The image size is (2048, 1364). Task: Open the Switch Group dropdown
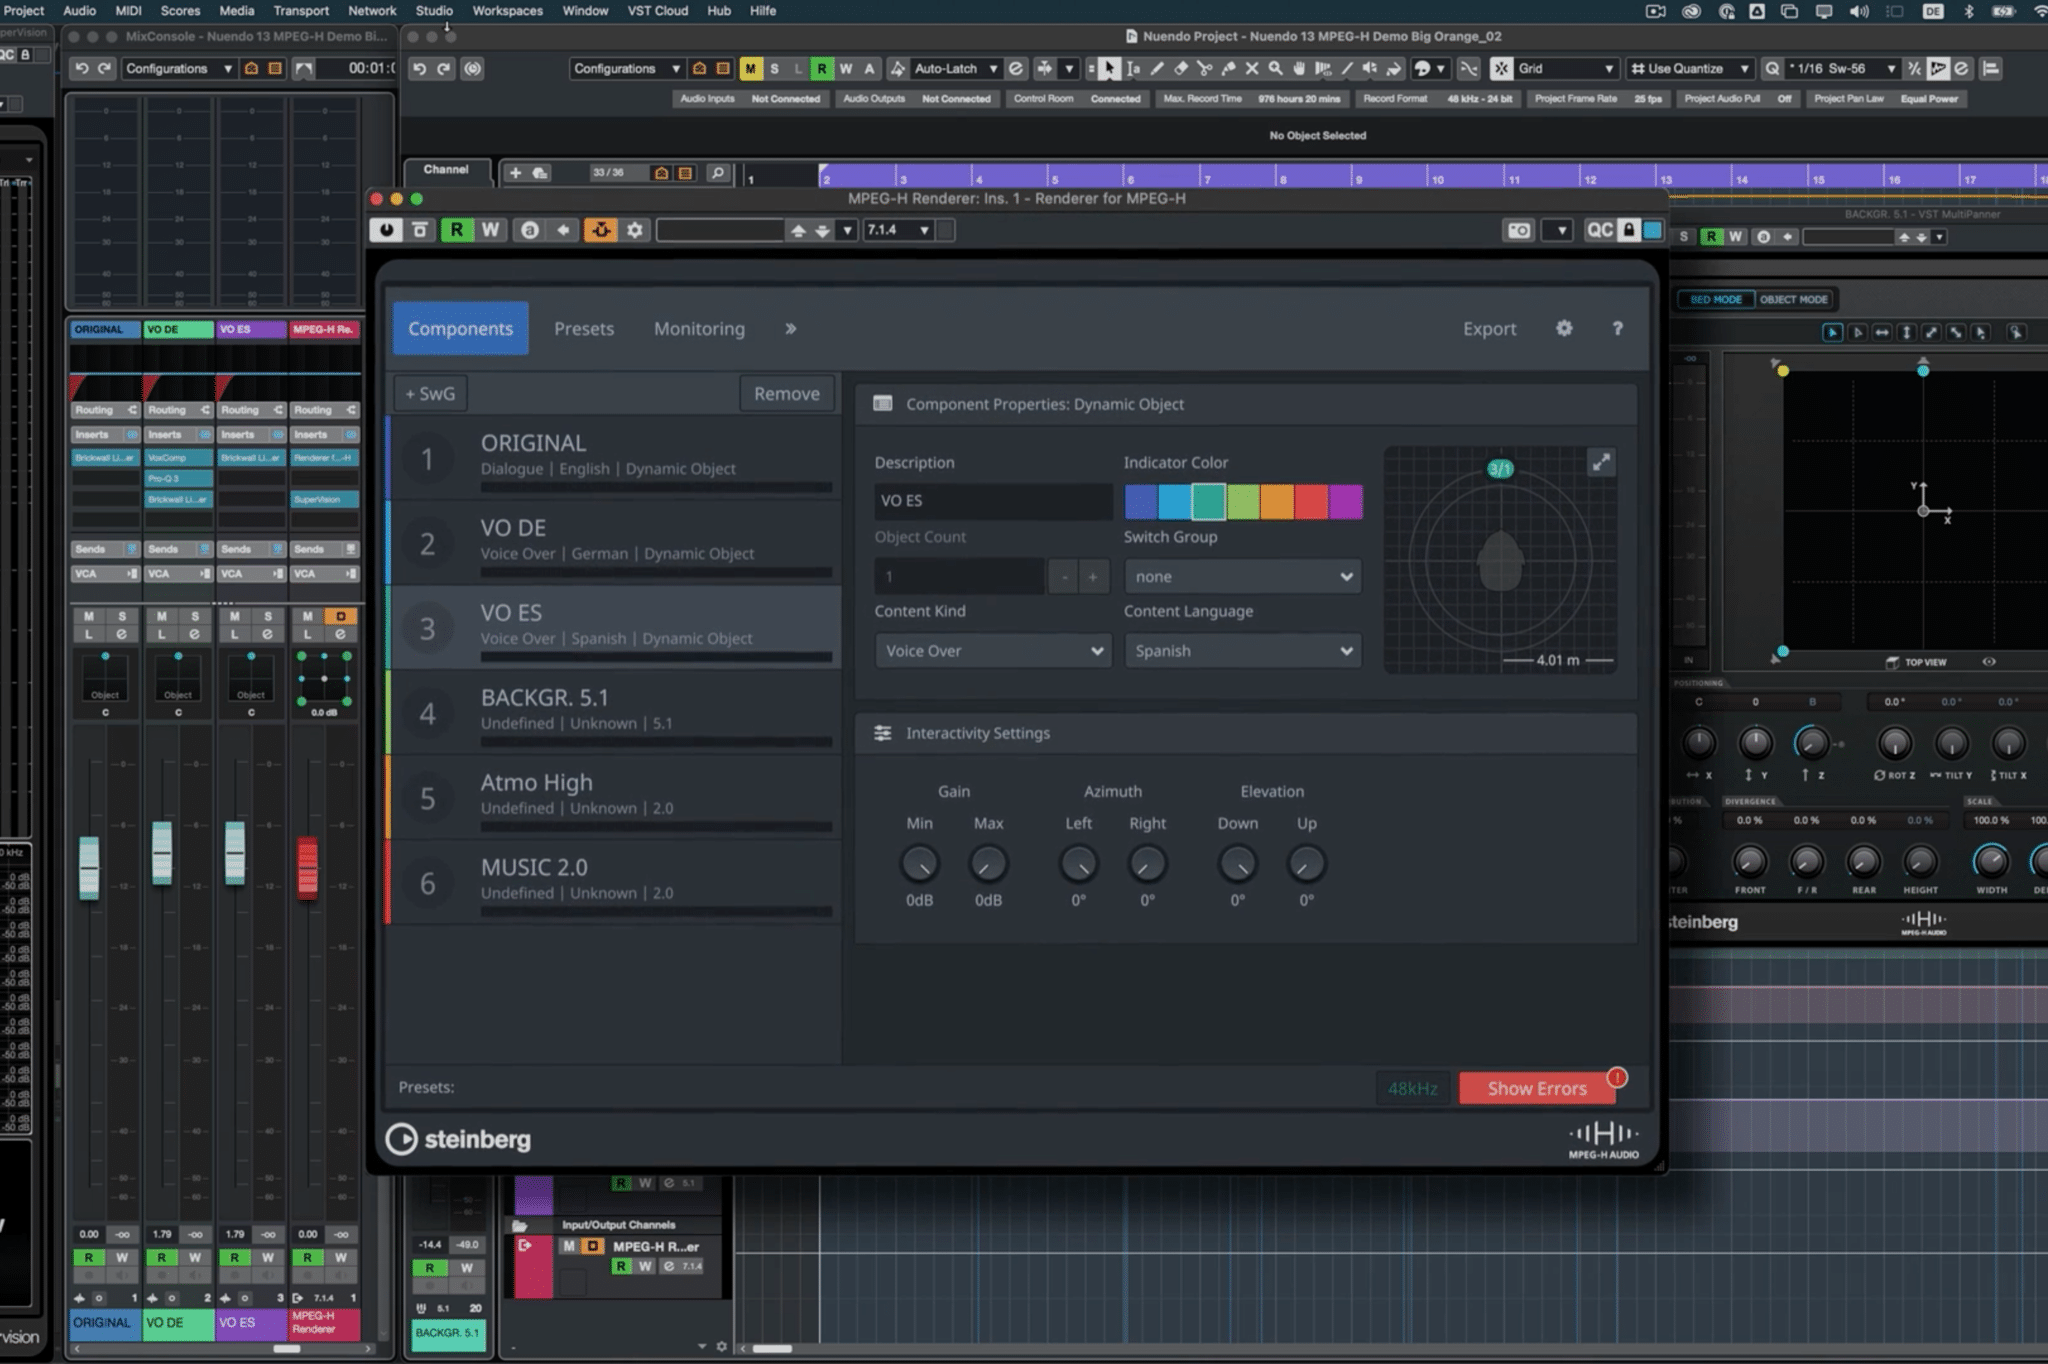point(1242,577)
